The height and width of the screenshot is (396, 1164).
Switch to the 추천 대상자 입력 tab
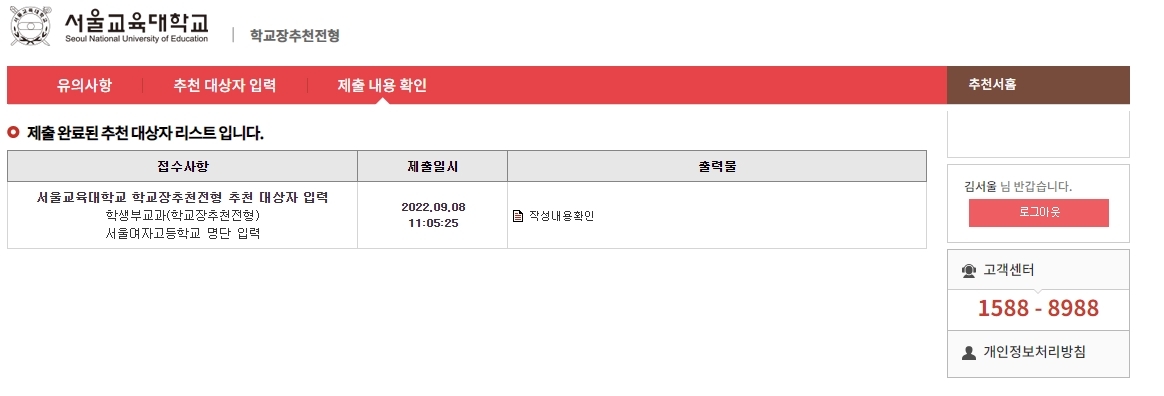coord(225,85)
